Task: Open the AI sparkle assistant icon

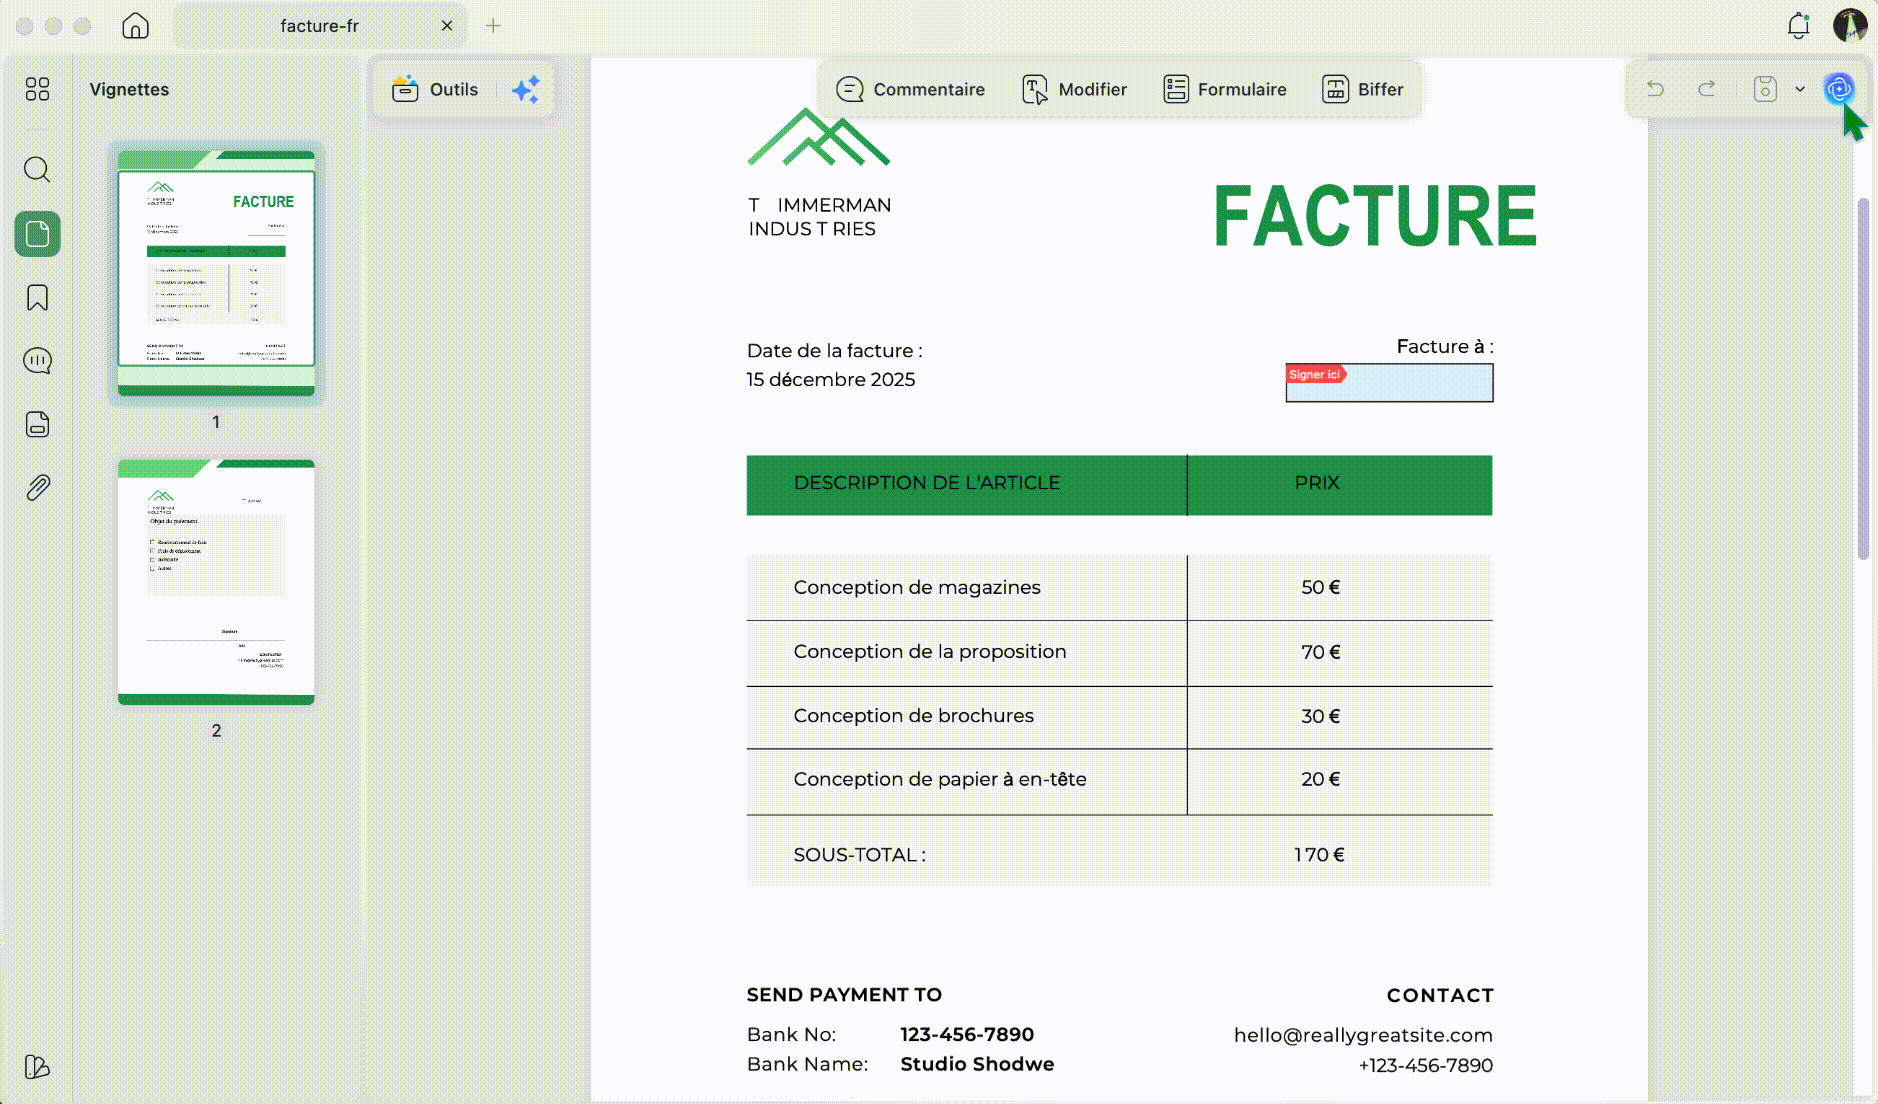Action: [526, 89]
